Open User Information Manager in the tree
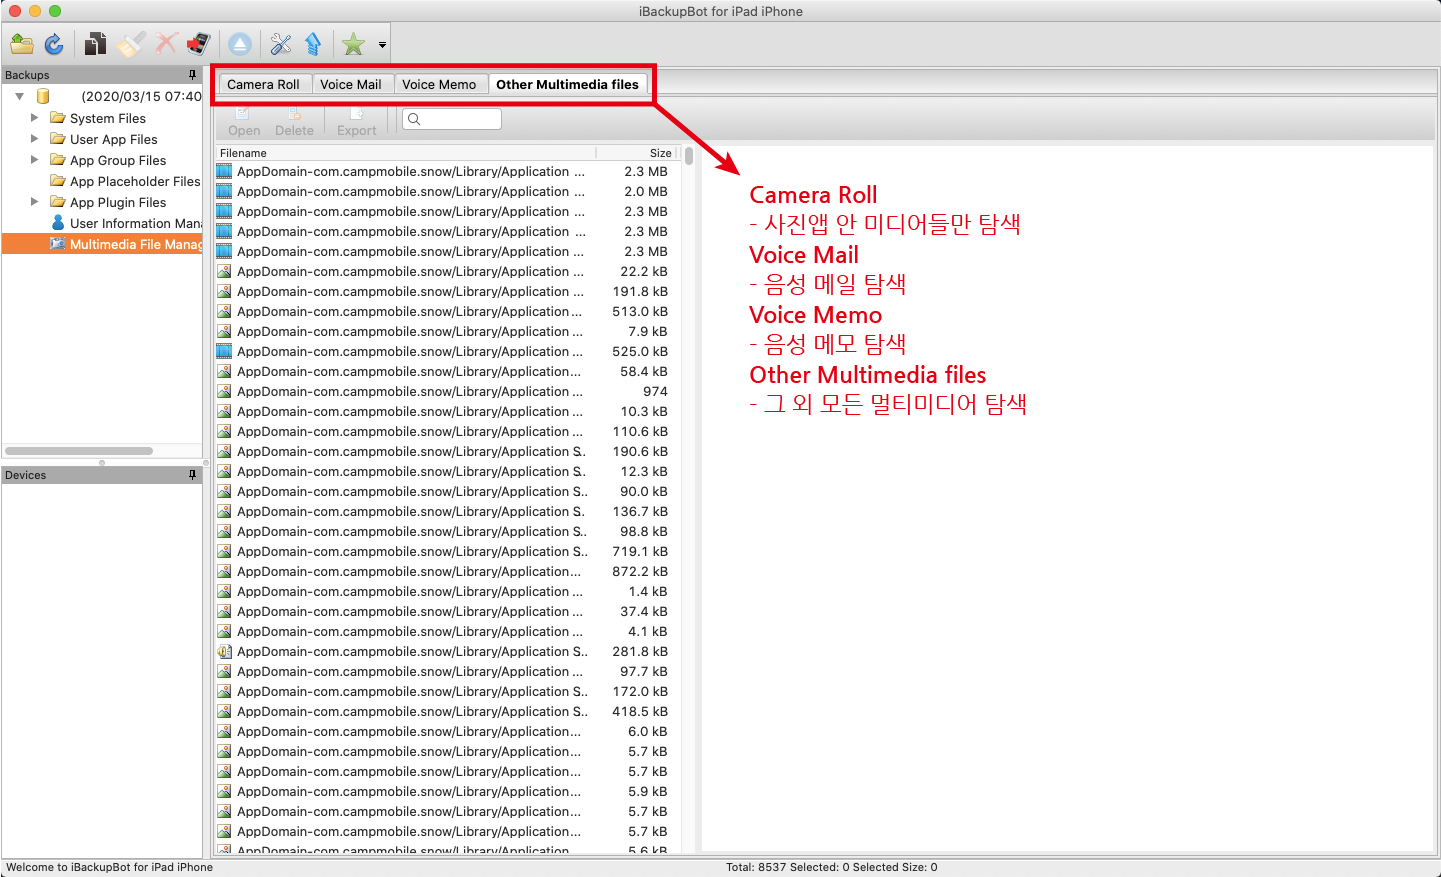 pyautogui.click(x=136, y=223)
